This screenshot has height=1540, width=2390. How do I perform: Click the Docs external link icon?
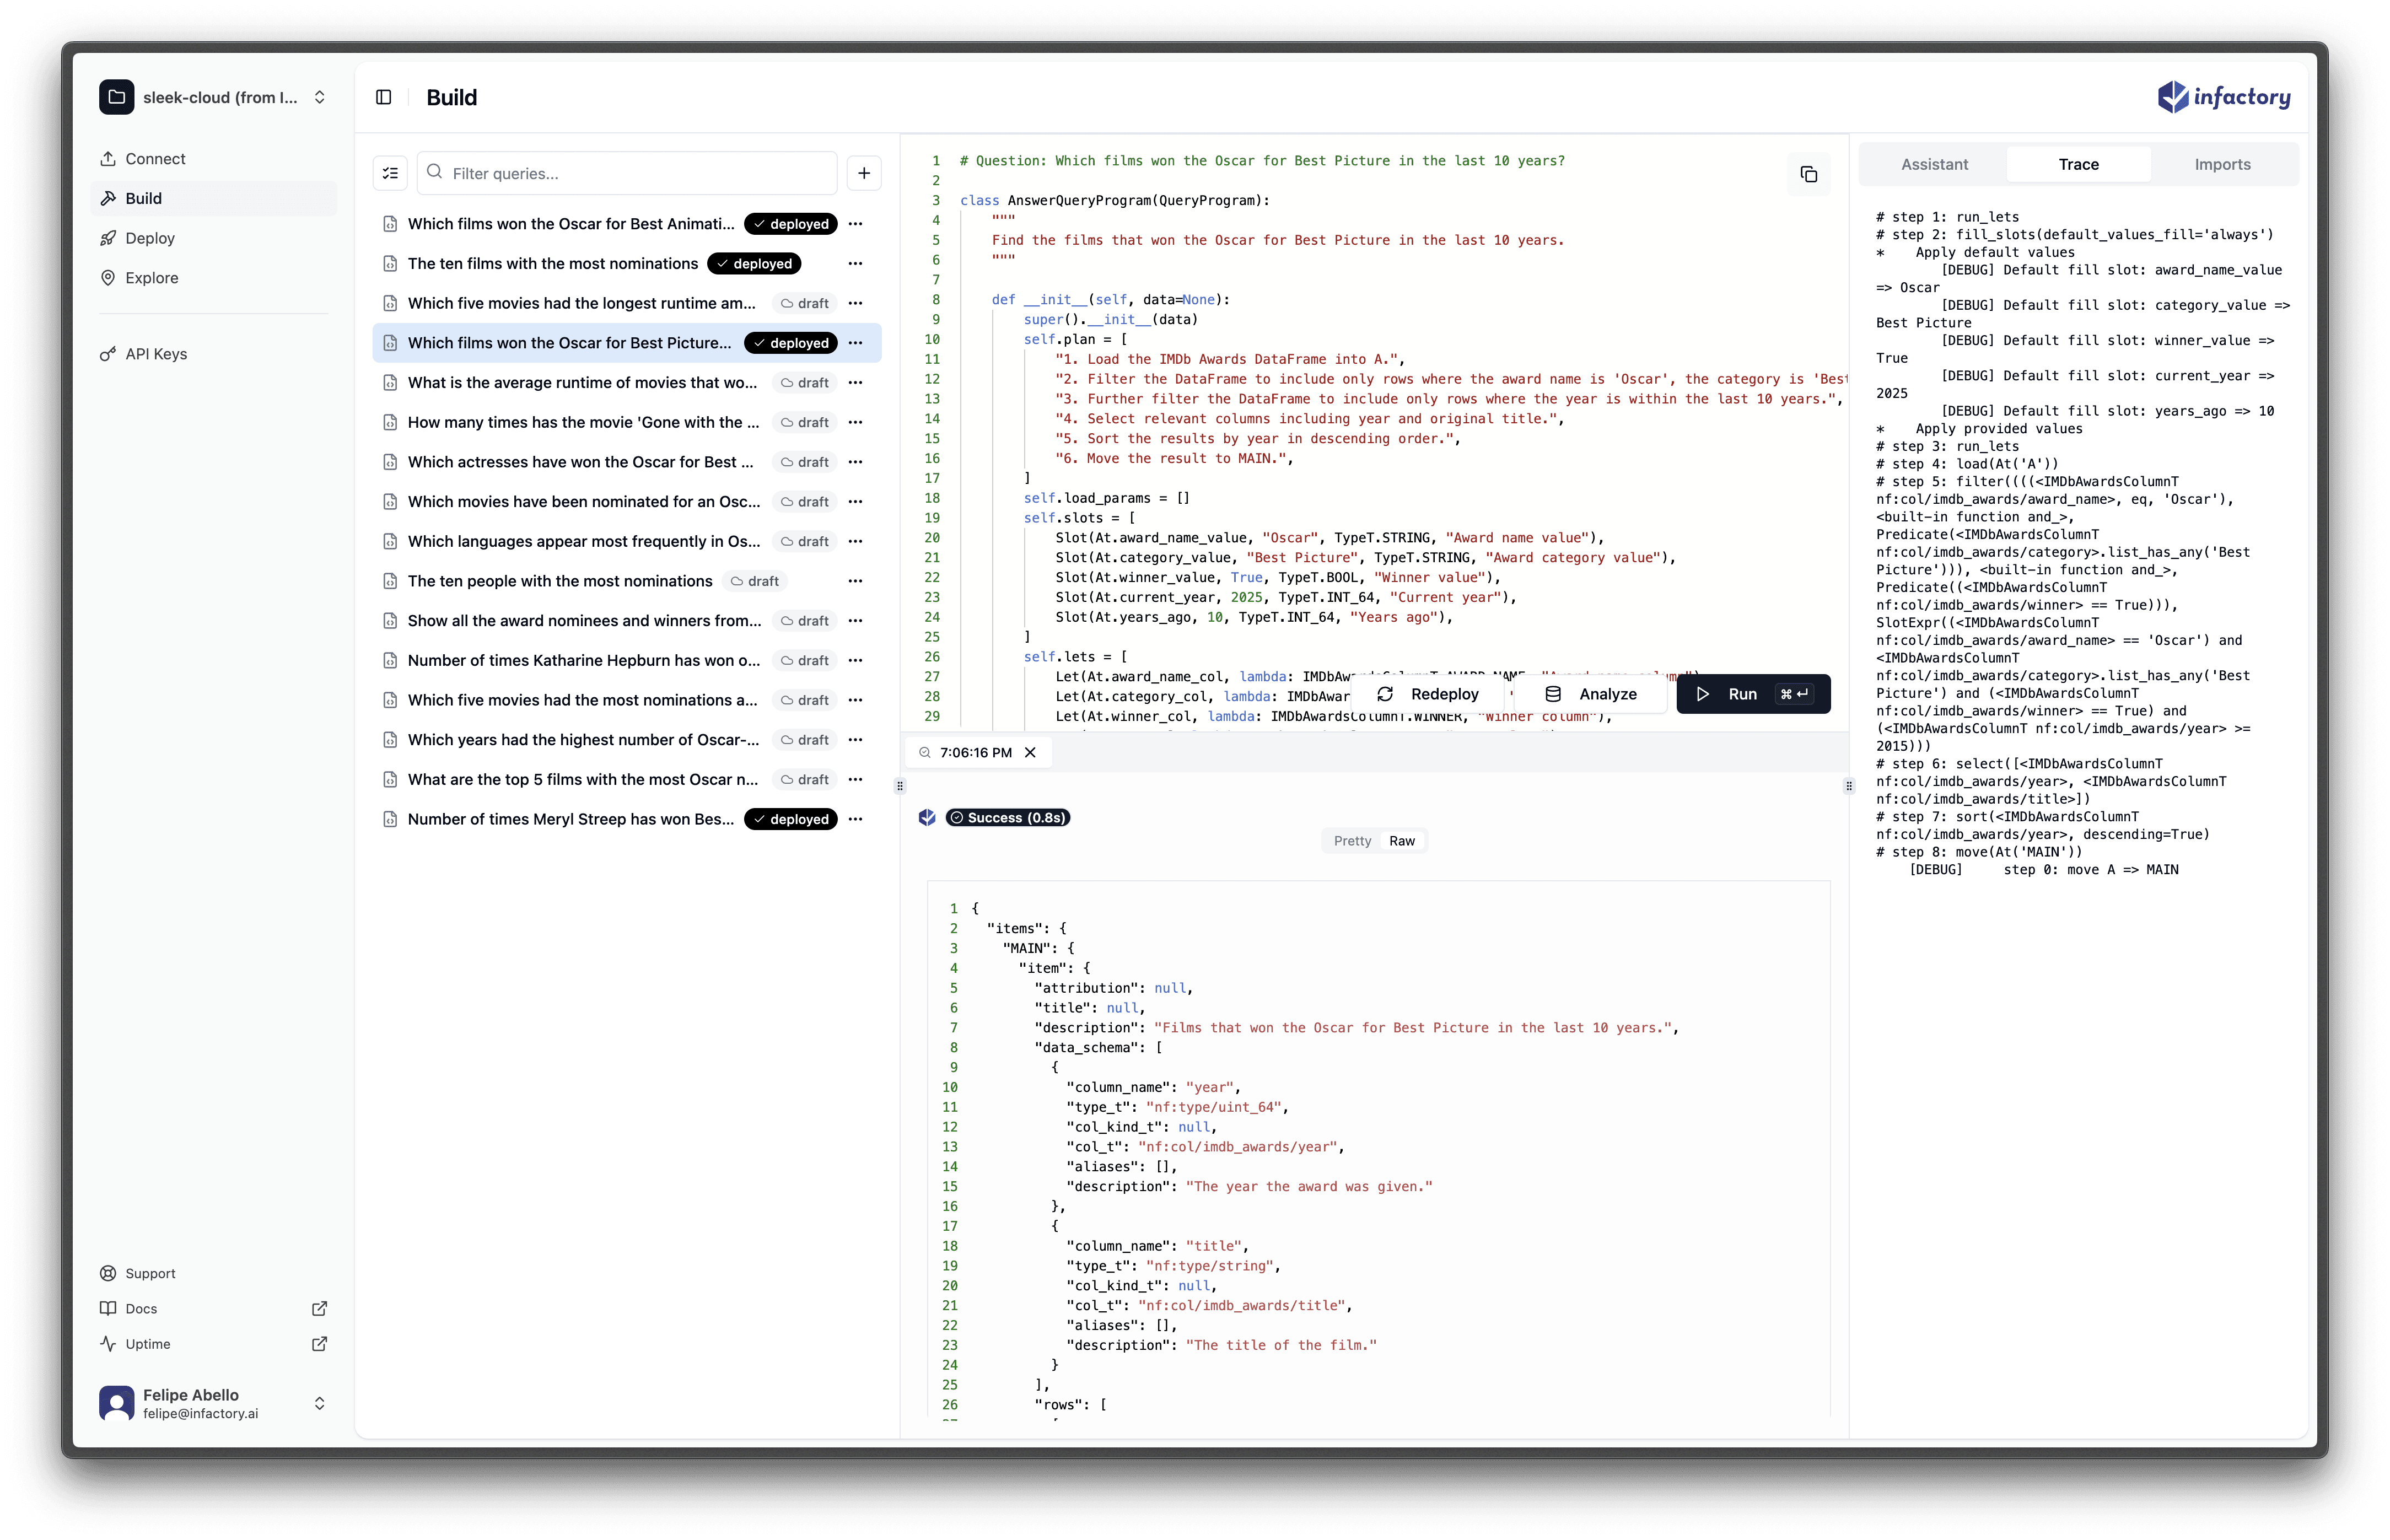[319, 1308]
